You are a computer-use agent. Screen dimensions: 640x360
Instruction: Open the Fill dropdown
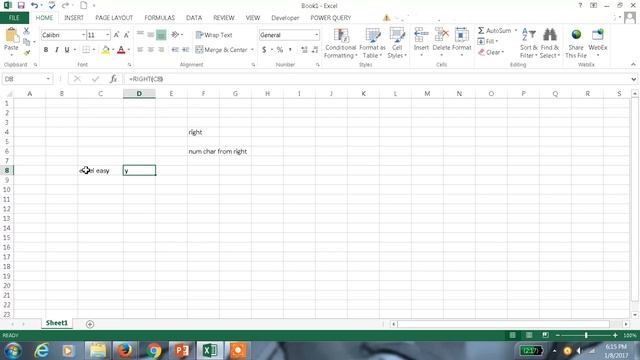pos(488,41)
